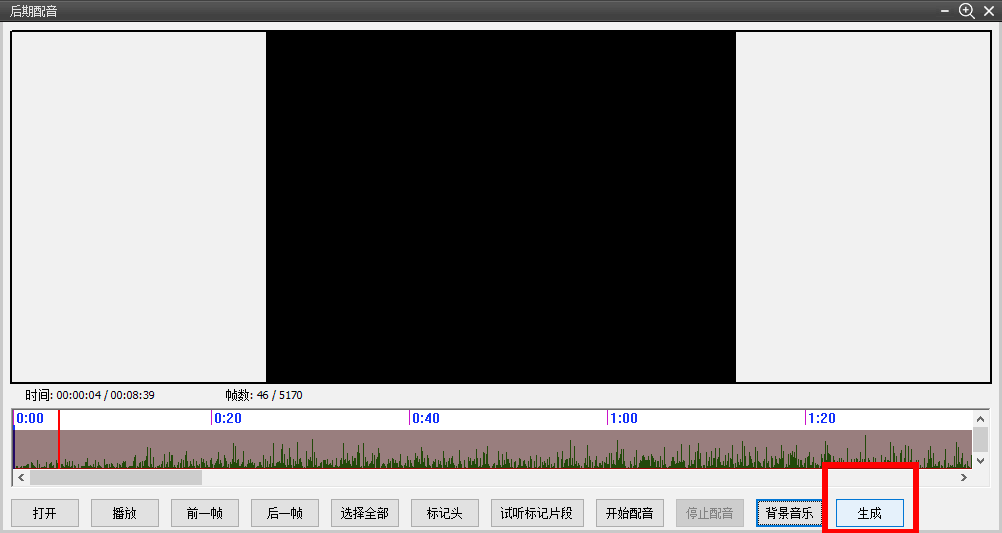Click the 打开 button
Image resolution: width=1002 pixels, height=533 pixels.
click(x=45, y=513)
